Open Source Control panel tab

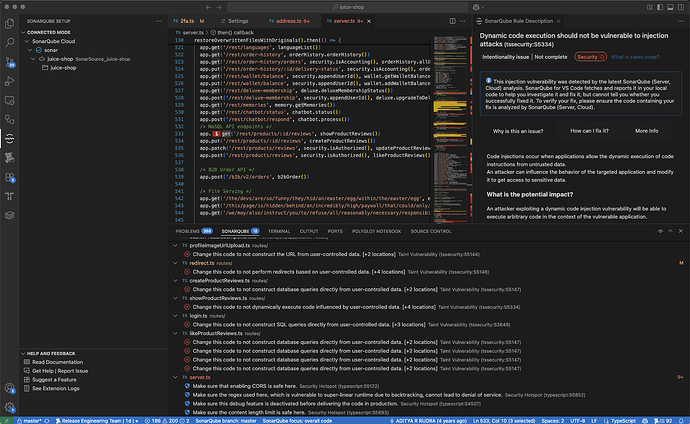coord(431,231)
